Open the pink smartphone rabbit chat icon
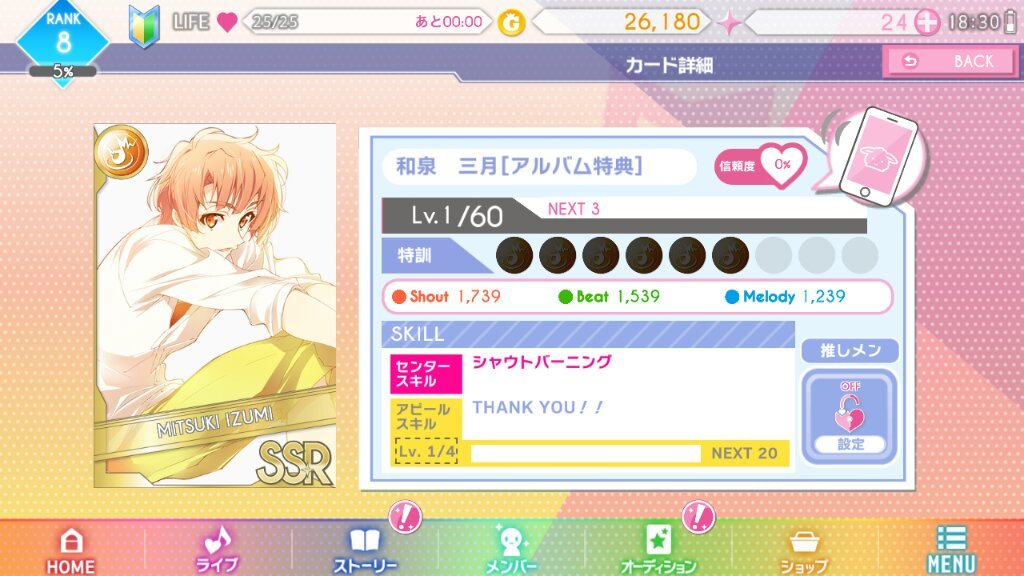1024x576 pixels. 877,157
